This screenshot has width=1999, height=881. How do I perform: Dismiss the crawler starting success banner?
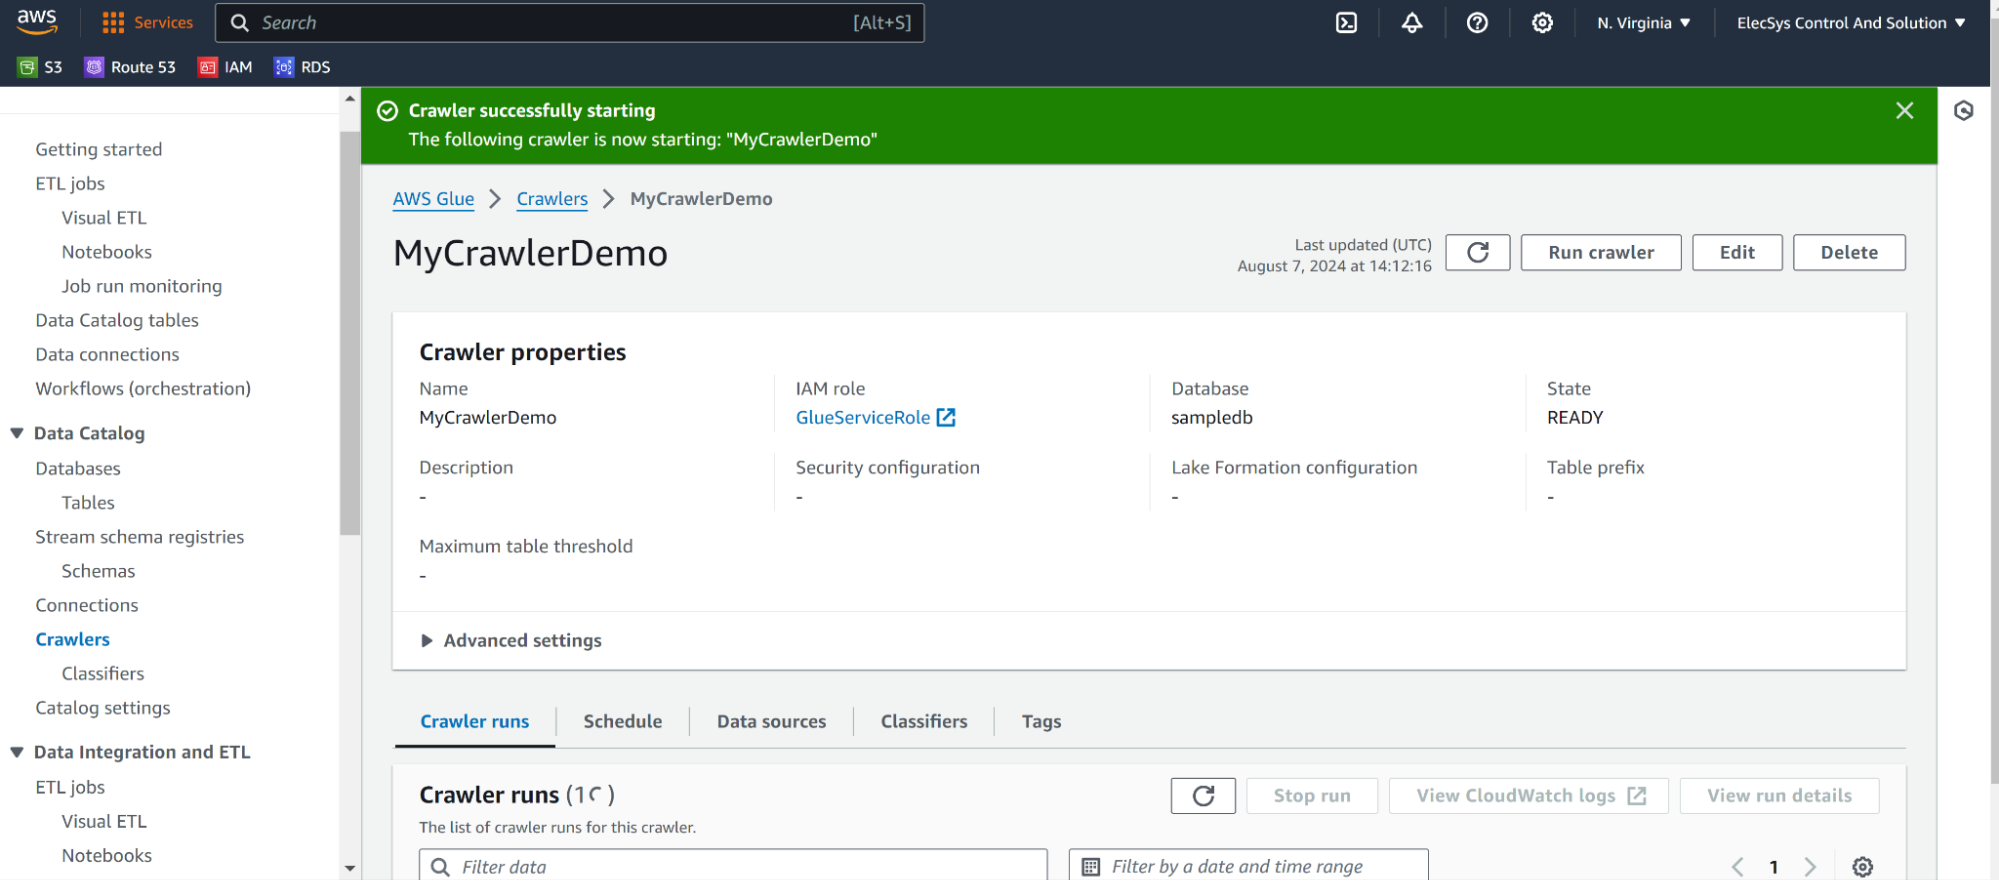pos(1904,111)
